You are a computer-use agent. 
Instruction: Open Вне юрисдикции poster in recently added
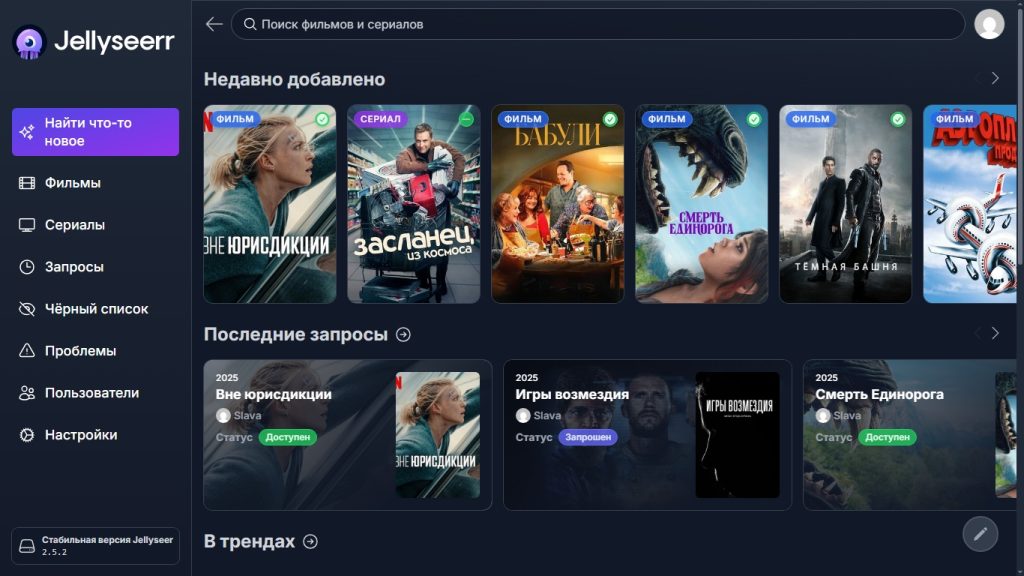pyautogui.click(x=270, y=204)
